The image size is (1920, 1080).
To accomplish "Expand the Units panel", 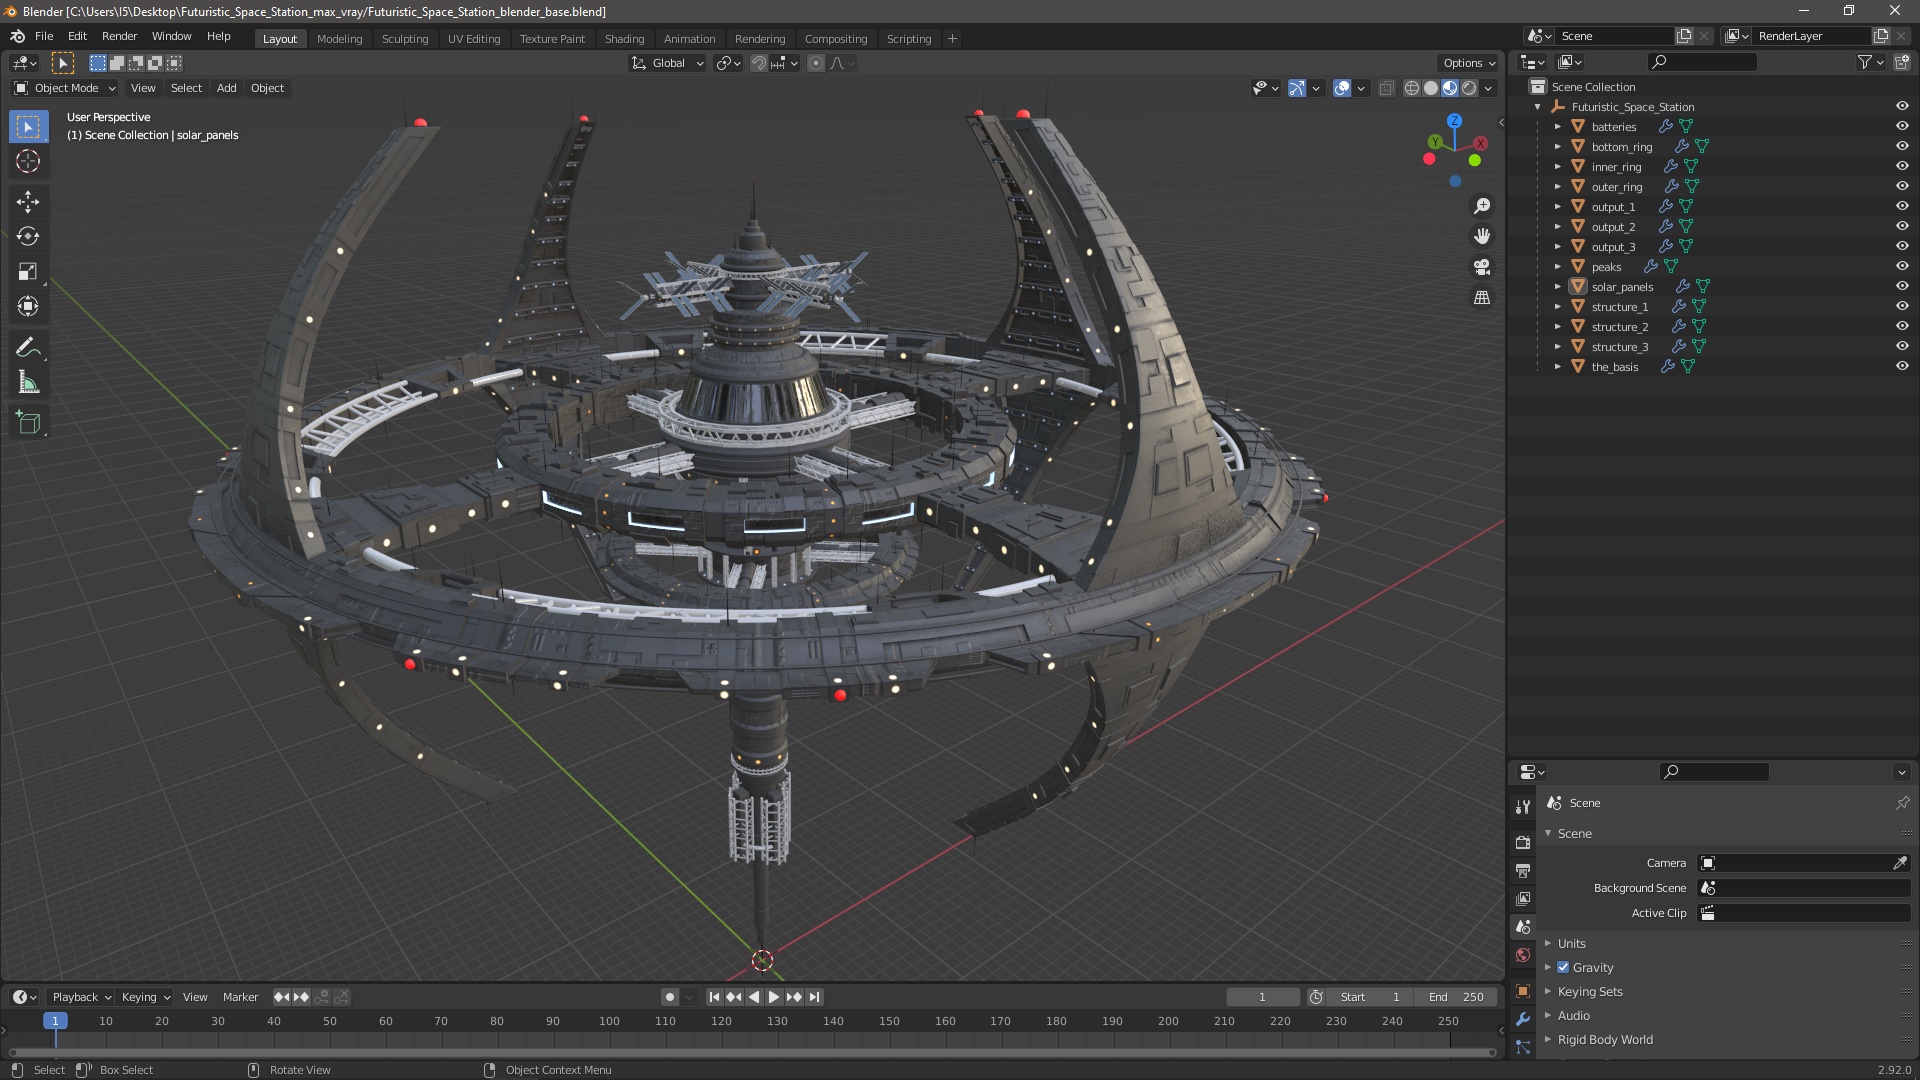I will click(1572, 943).
